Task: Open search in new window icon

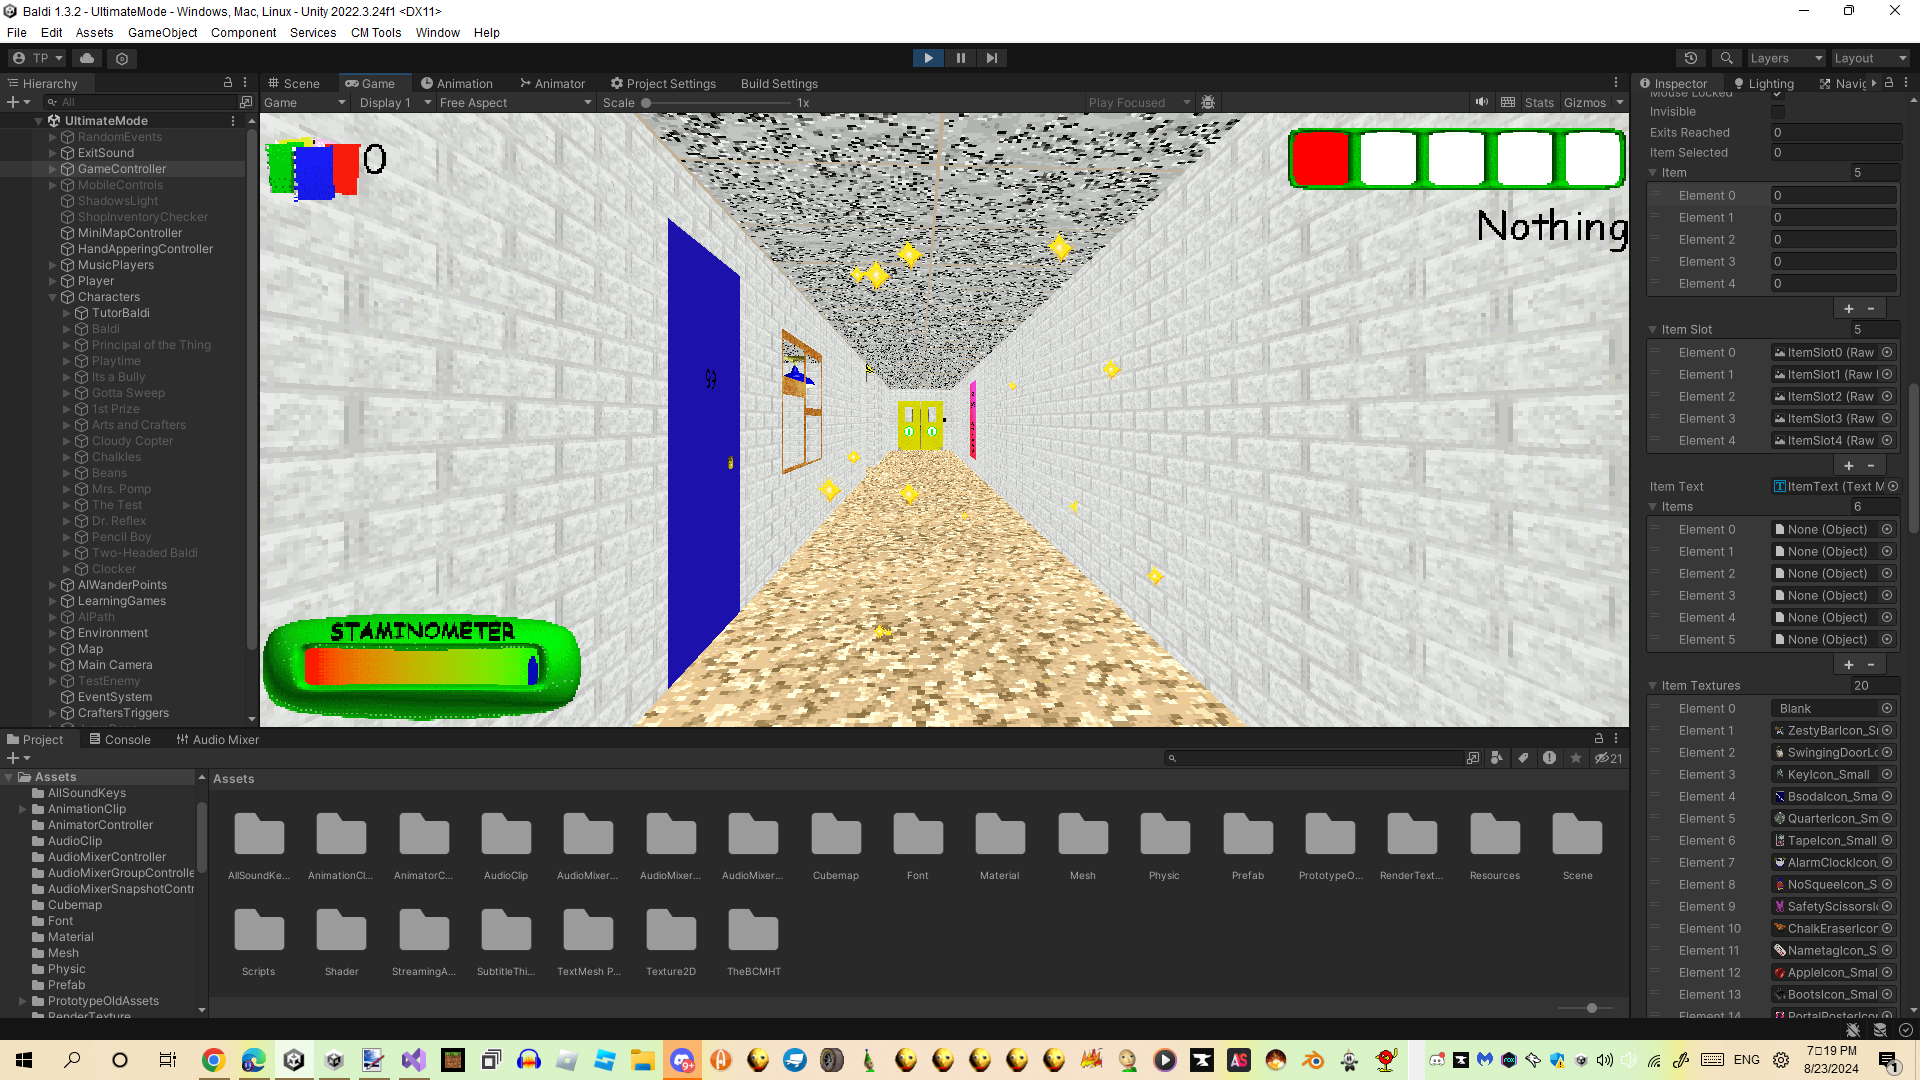Action: [x=1472, y=758]
